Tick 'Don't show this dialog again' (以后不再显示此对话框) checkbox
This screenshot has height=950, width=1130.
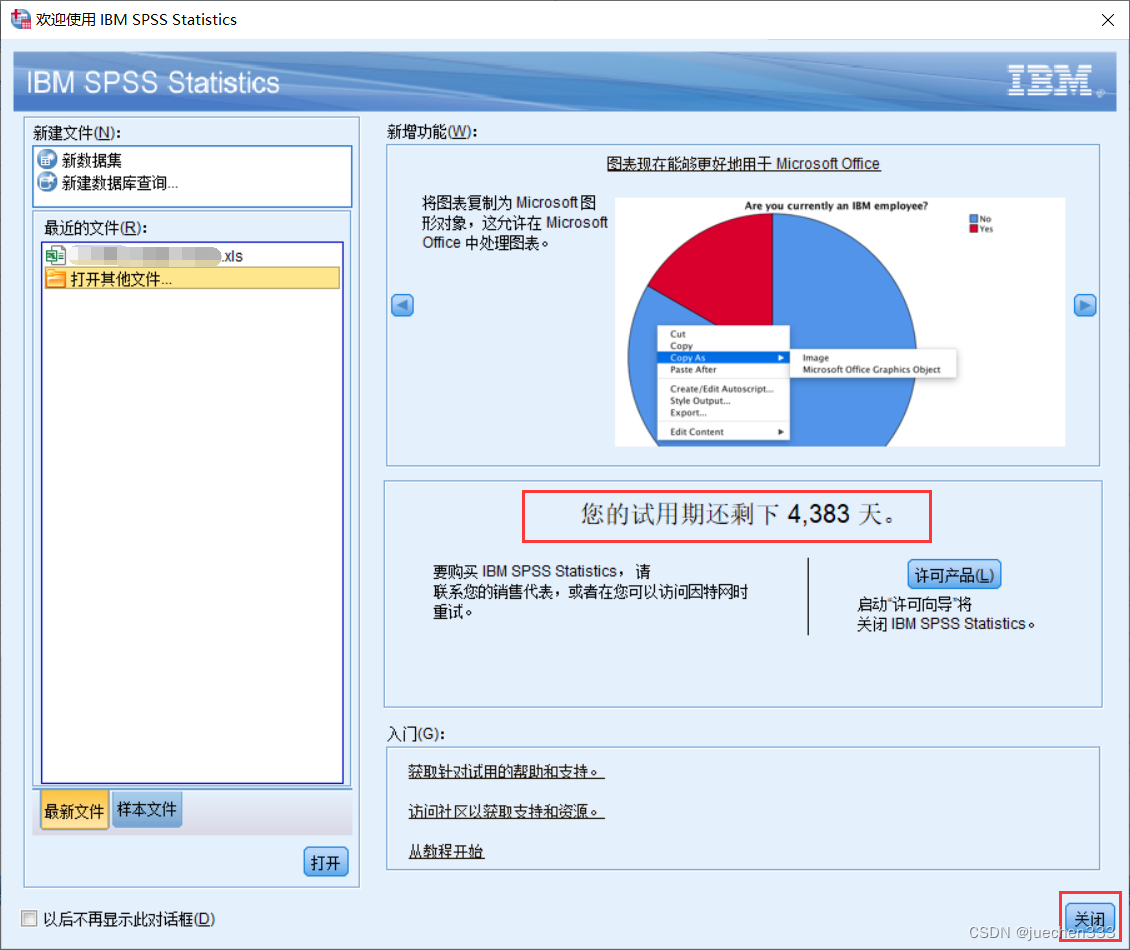[29, 918]
